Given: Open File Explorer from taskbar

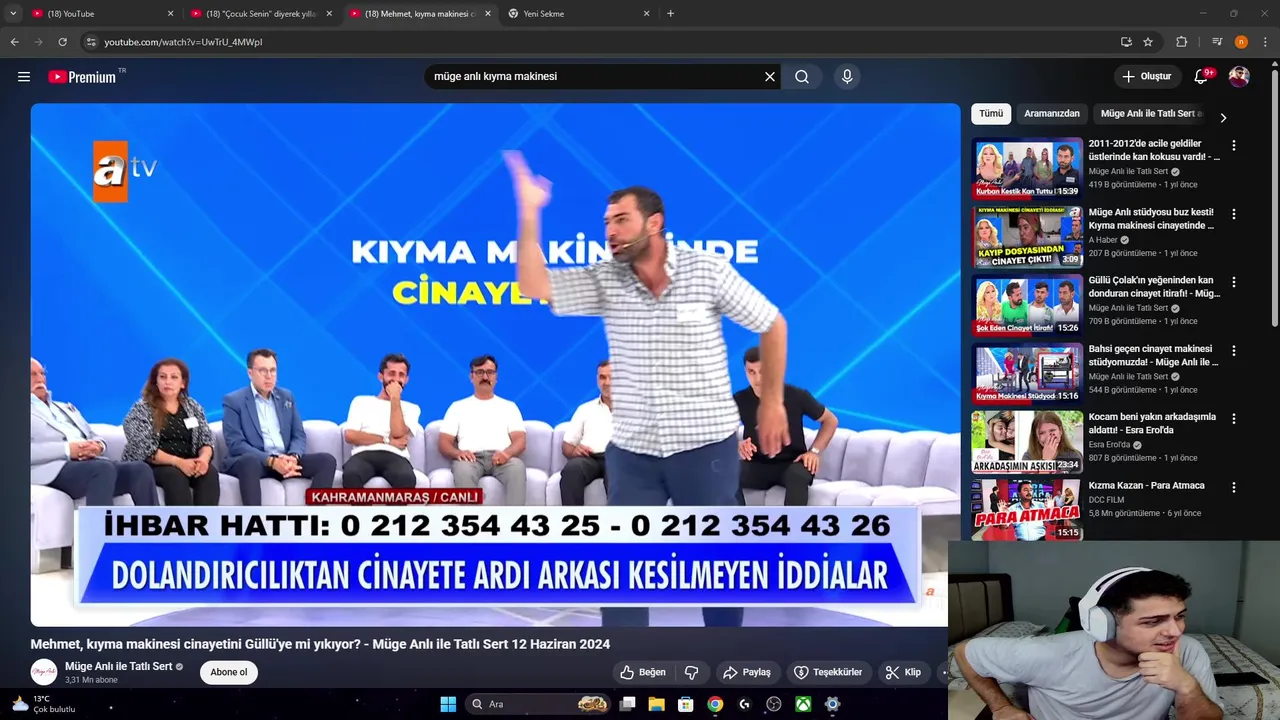Looking at the screenshot, I should click(656, 704).
